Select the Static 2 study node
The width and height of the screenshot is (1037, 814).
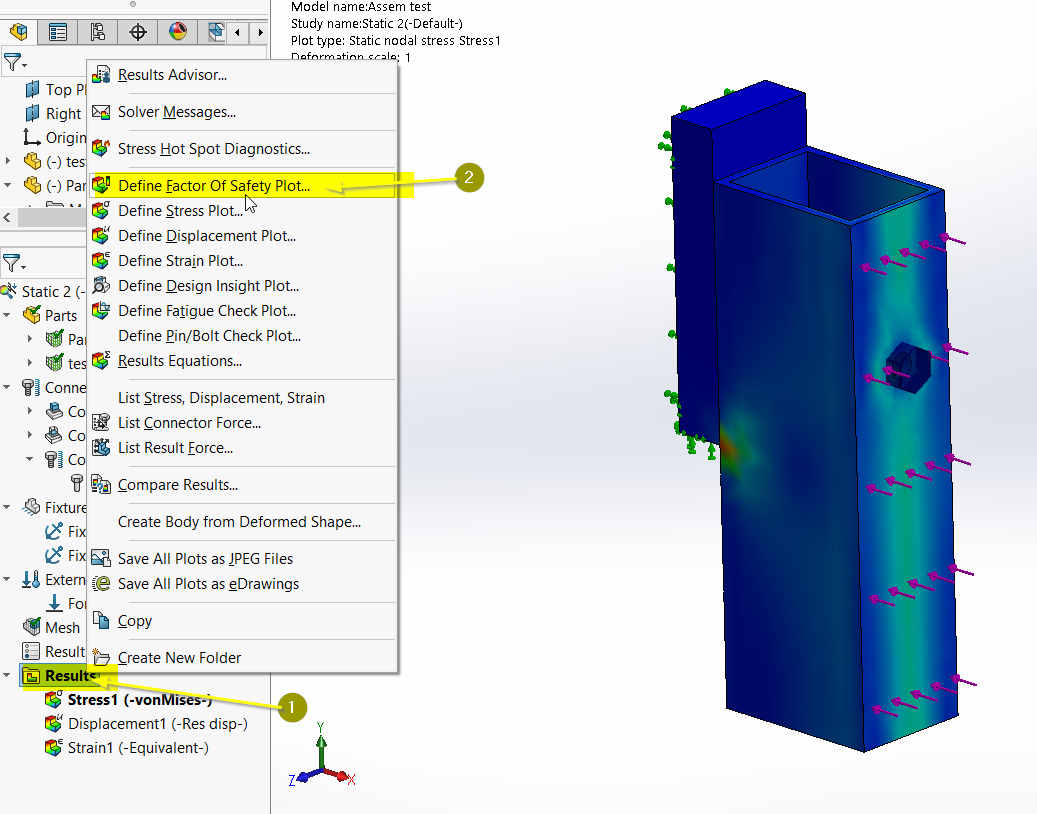point(44,292)
